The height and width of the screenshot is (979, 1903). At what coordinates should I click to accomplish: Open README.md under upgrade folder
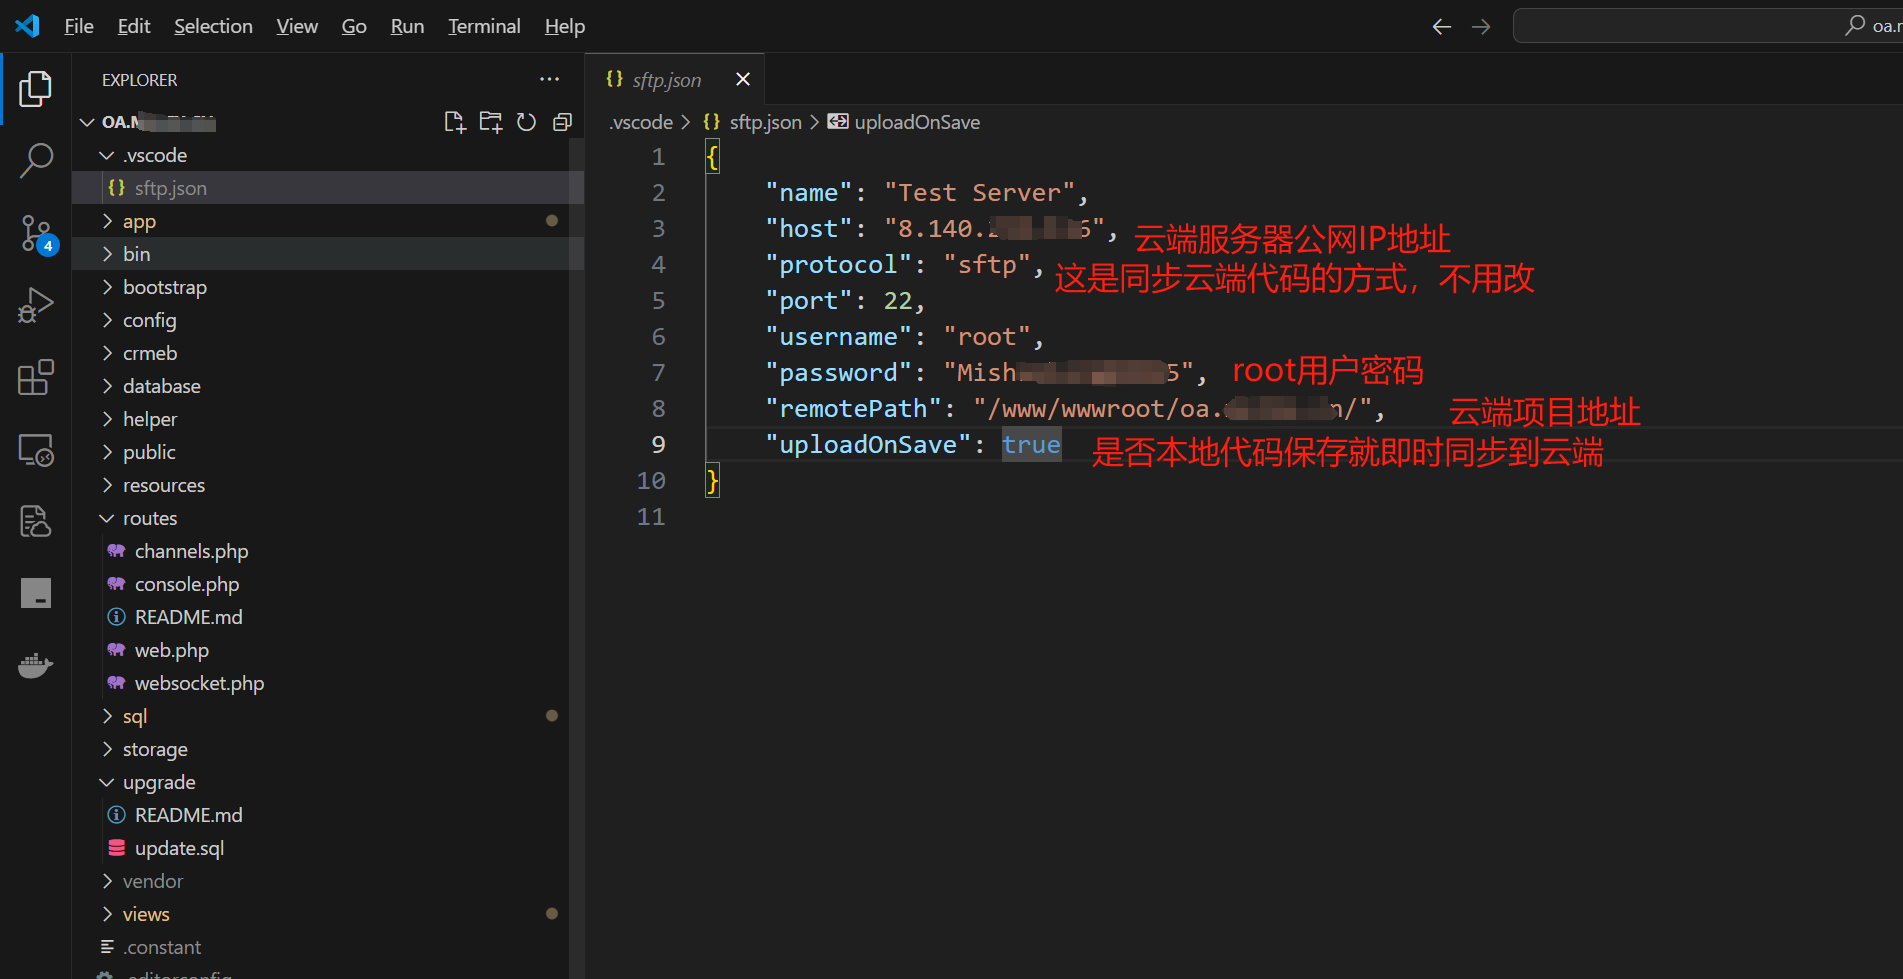(x=328, y=815)
